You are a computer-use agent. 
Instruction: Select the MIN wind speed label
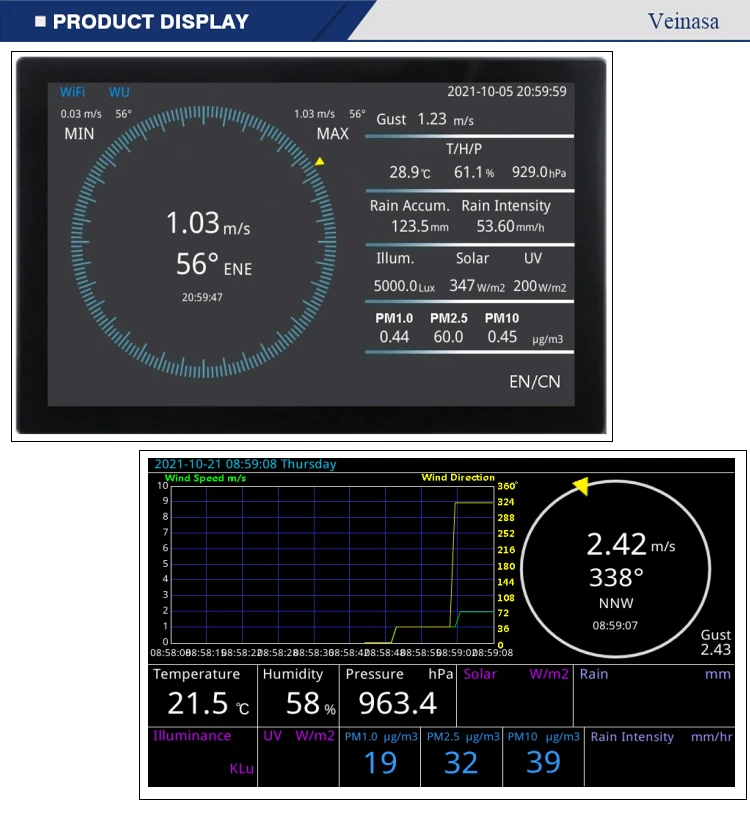[x=79, y=134]
